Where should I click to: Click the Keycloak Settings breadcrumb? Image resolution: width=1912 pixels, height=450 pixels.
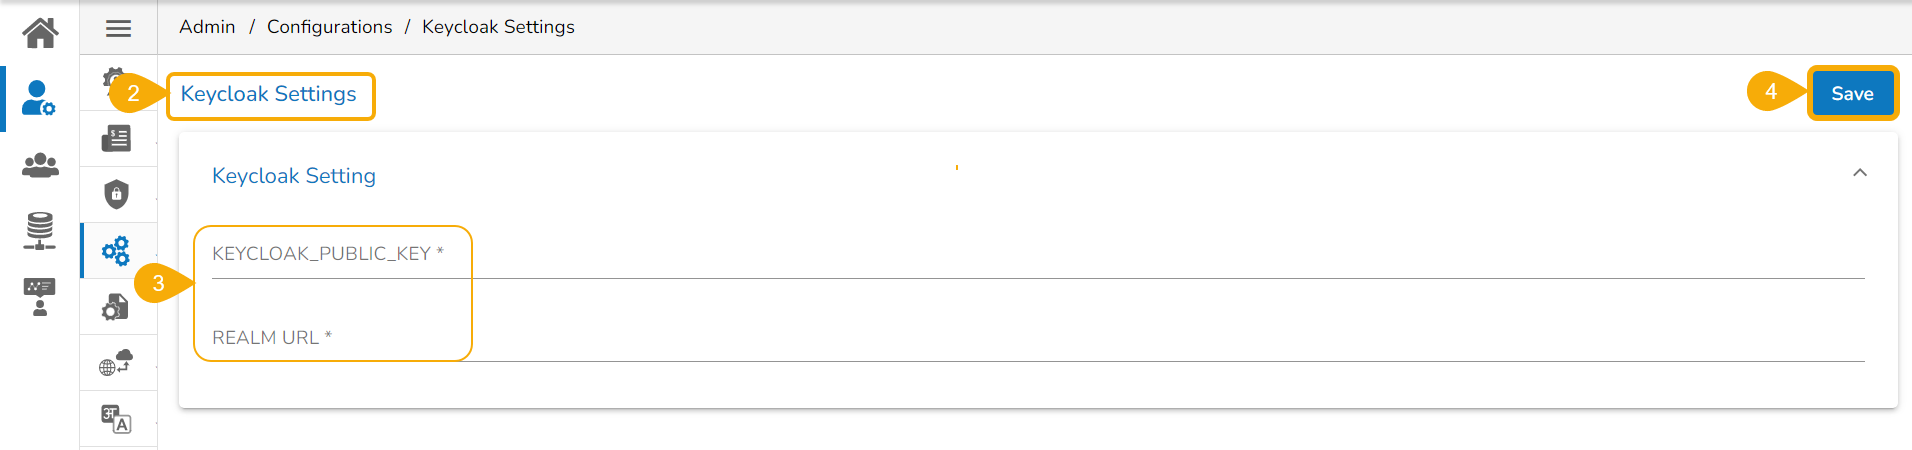[498, 27]
